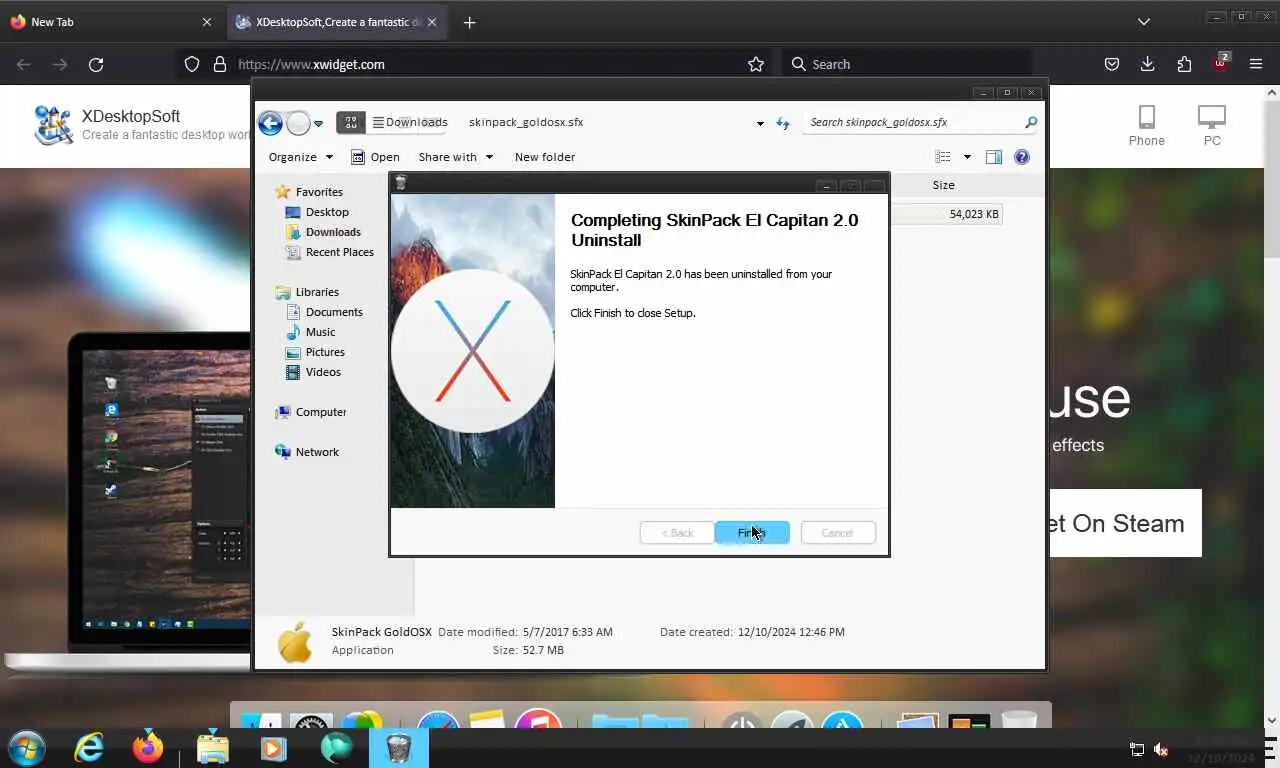Open the More view options arrow

pyautogui.click(x=967, y=157)
